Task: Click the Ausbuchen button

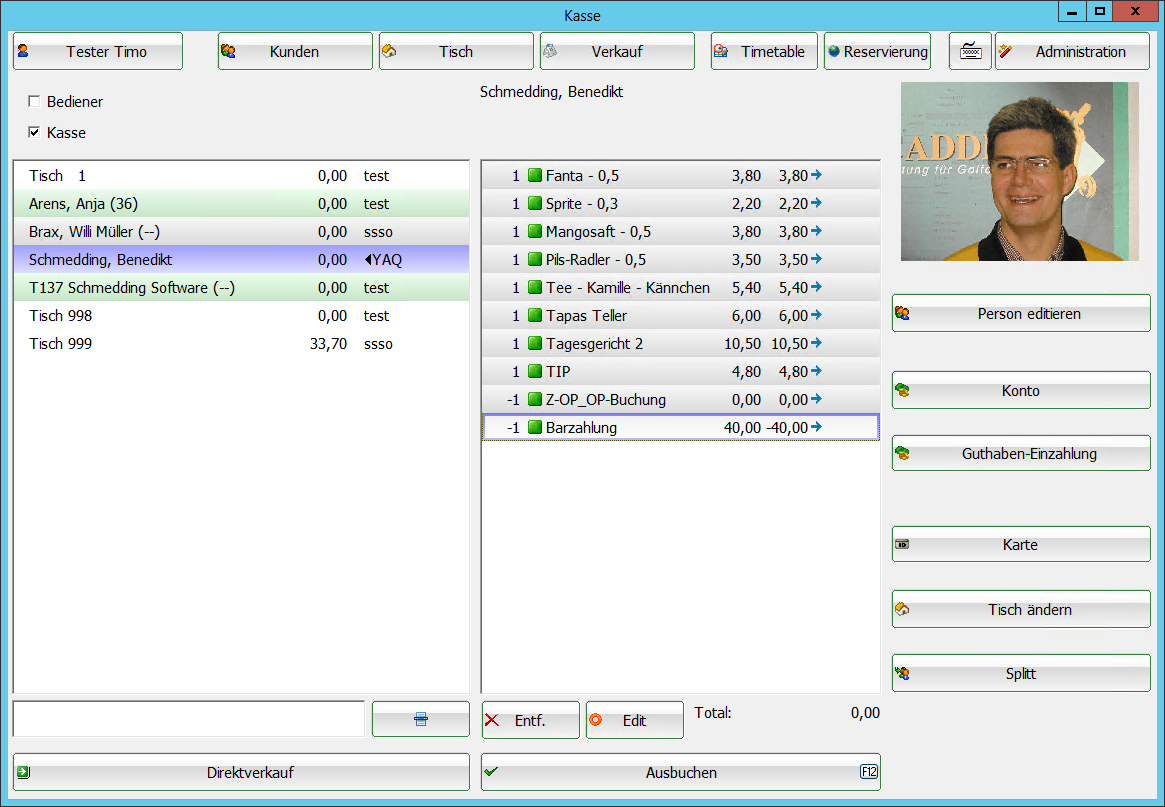Action: tap(680, 772)
